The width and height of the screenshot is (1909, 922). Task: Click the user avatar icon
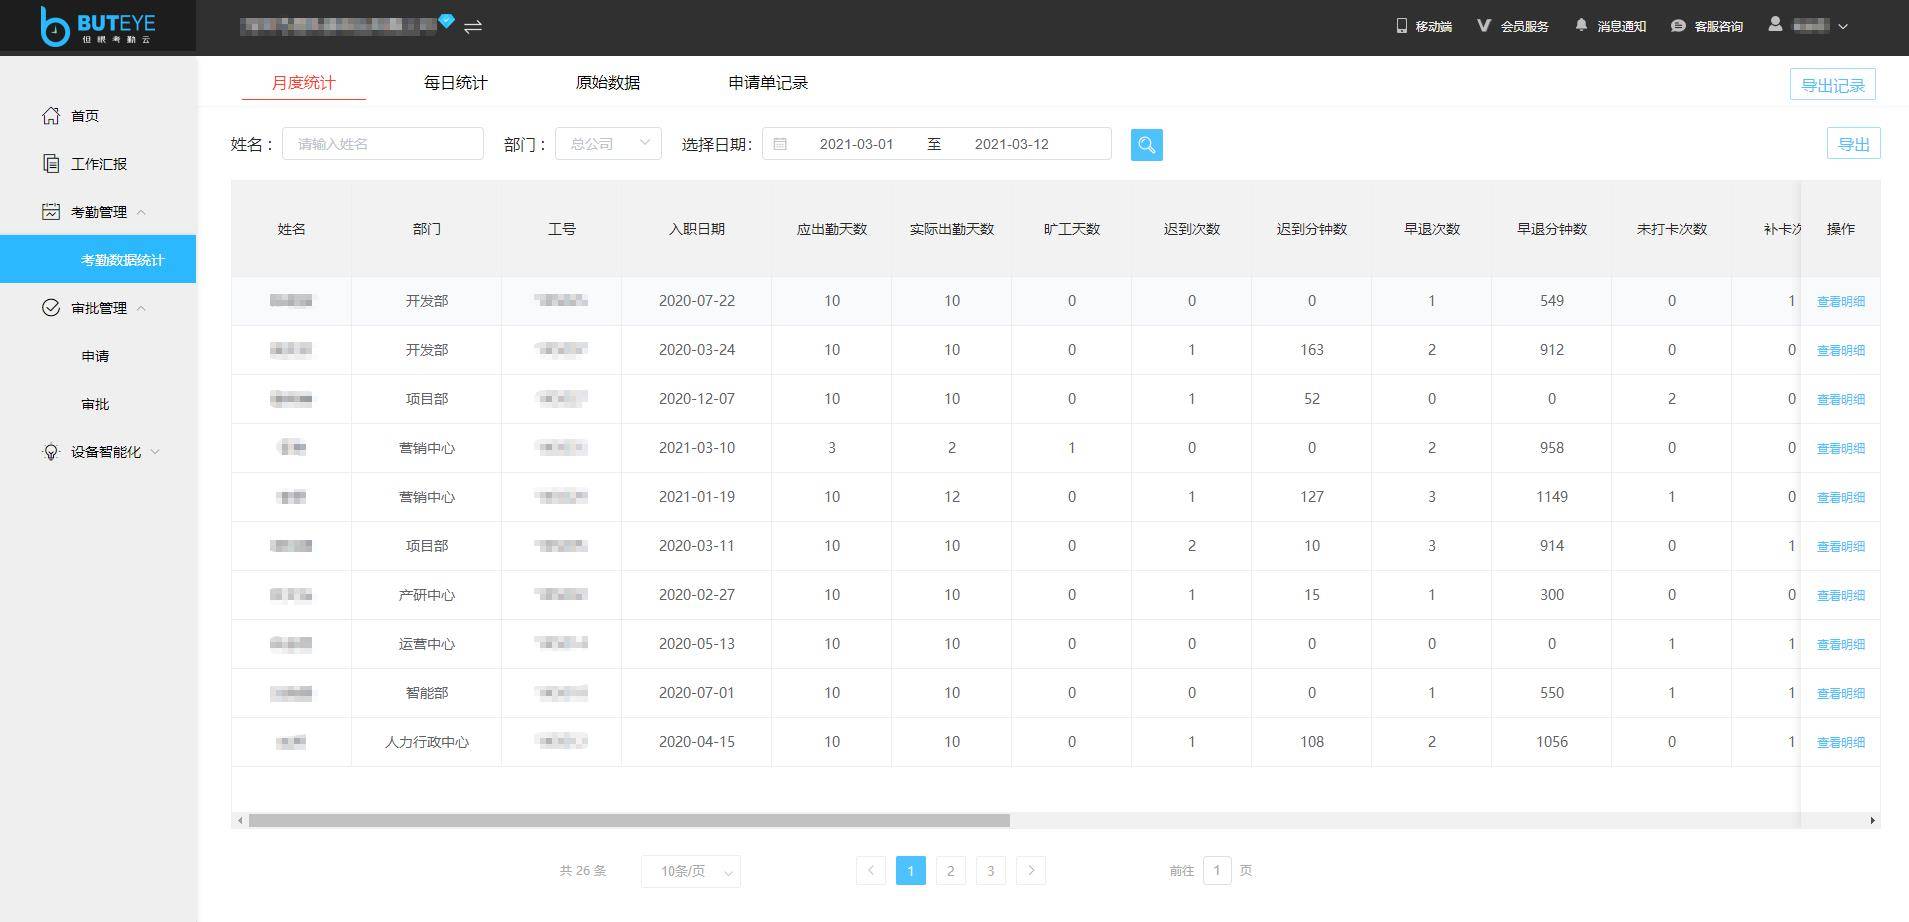pos(1775,24)
